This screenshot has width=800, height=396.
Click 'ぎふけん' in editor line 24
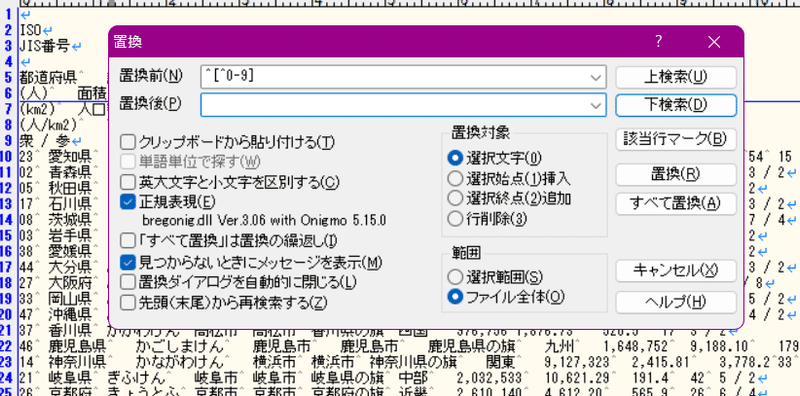click(136, 379)
